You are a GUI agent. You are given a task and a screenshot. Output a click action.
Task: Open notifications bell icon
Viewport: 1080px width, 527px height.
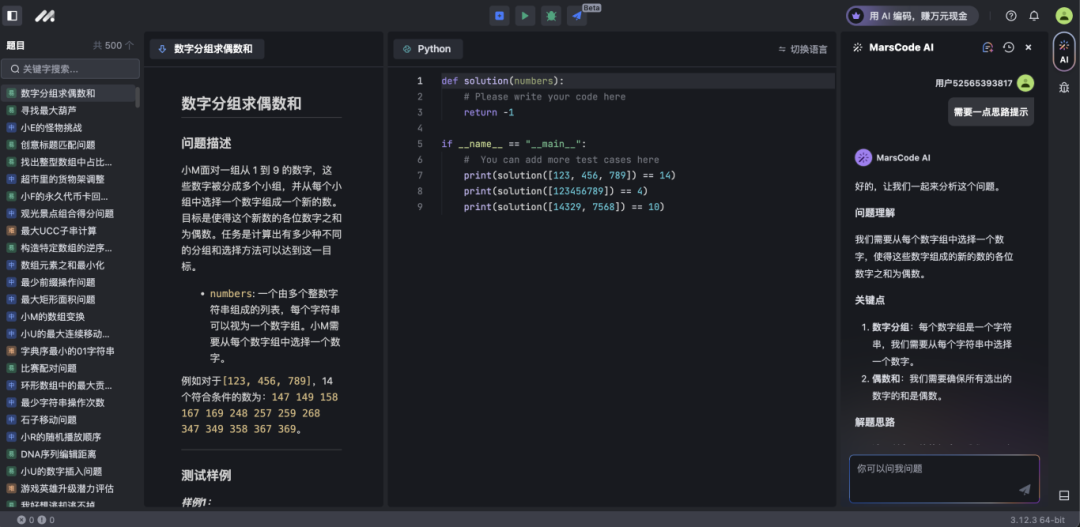(1034, 16)
